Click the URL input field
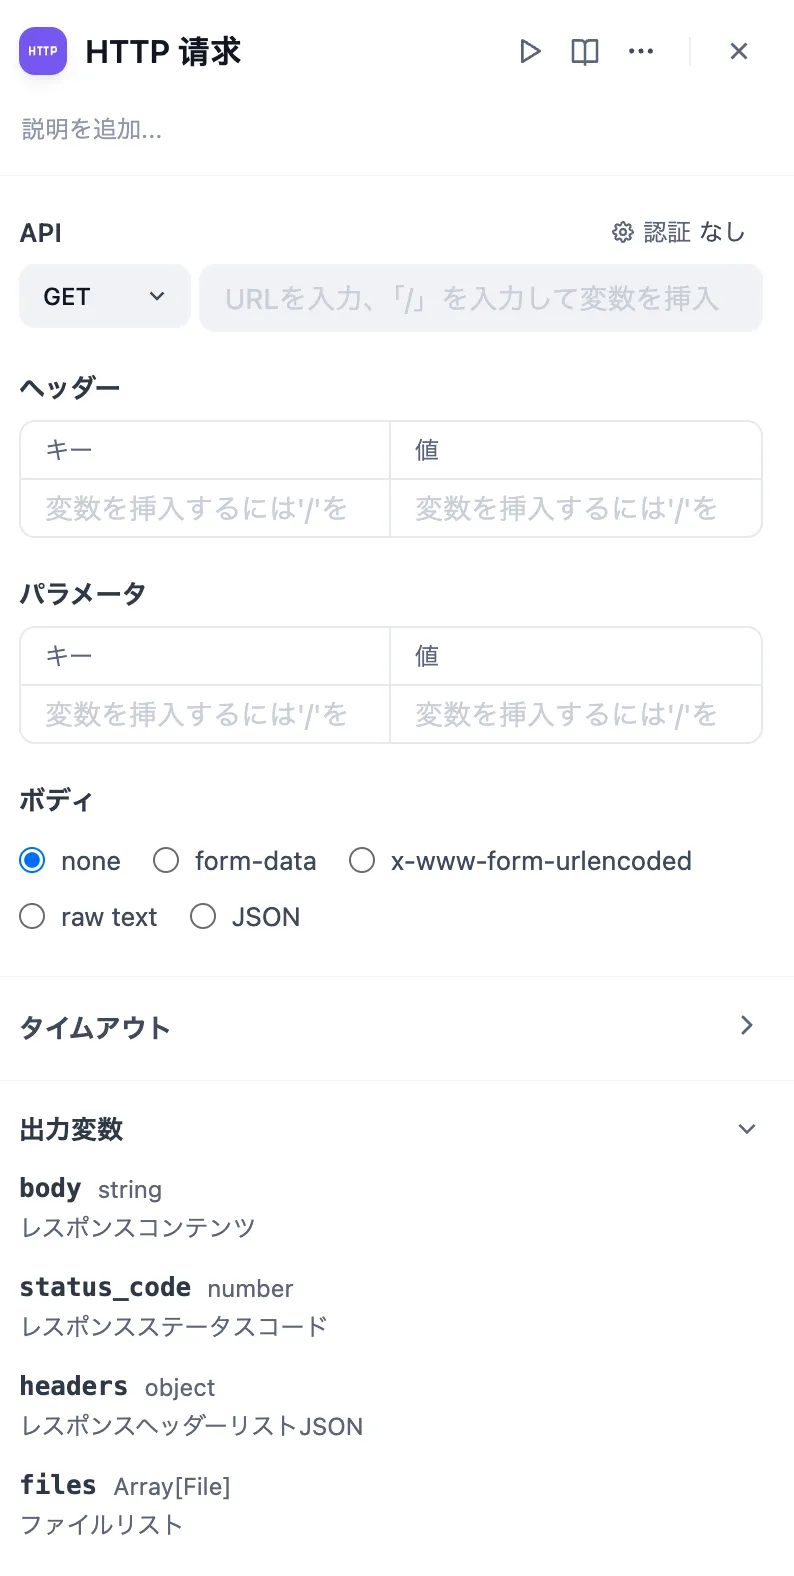Image resolution: width=794 pixels, height=1576 pixels. coord(480,298)
